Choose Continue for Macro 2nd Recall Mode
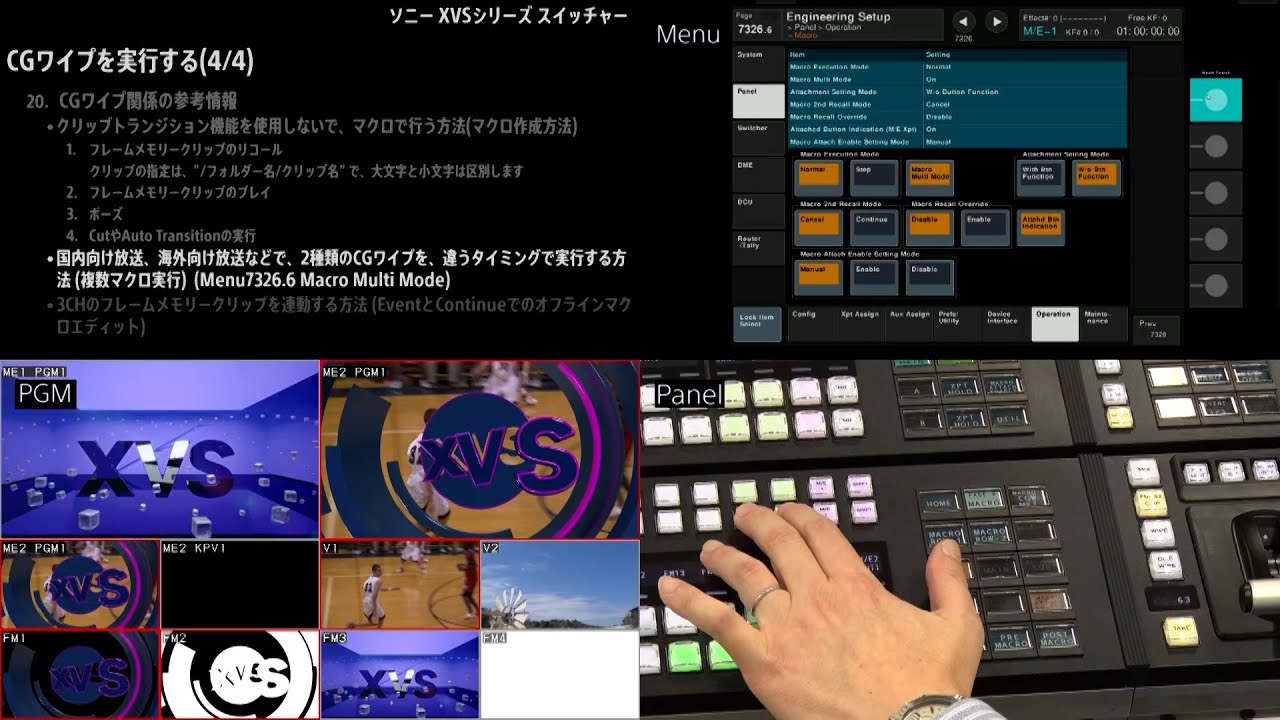This screenshot has height=720, width=1280. [x=873, y=227]
